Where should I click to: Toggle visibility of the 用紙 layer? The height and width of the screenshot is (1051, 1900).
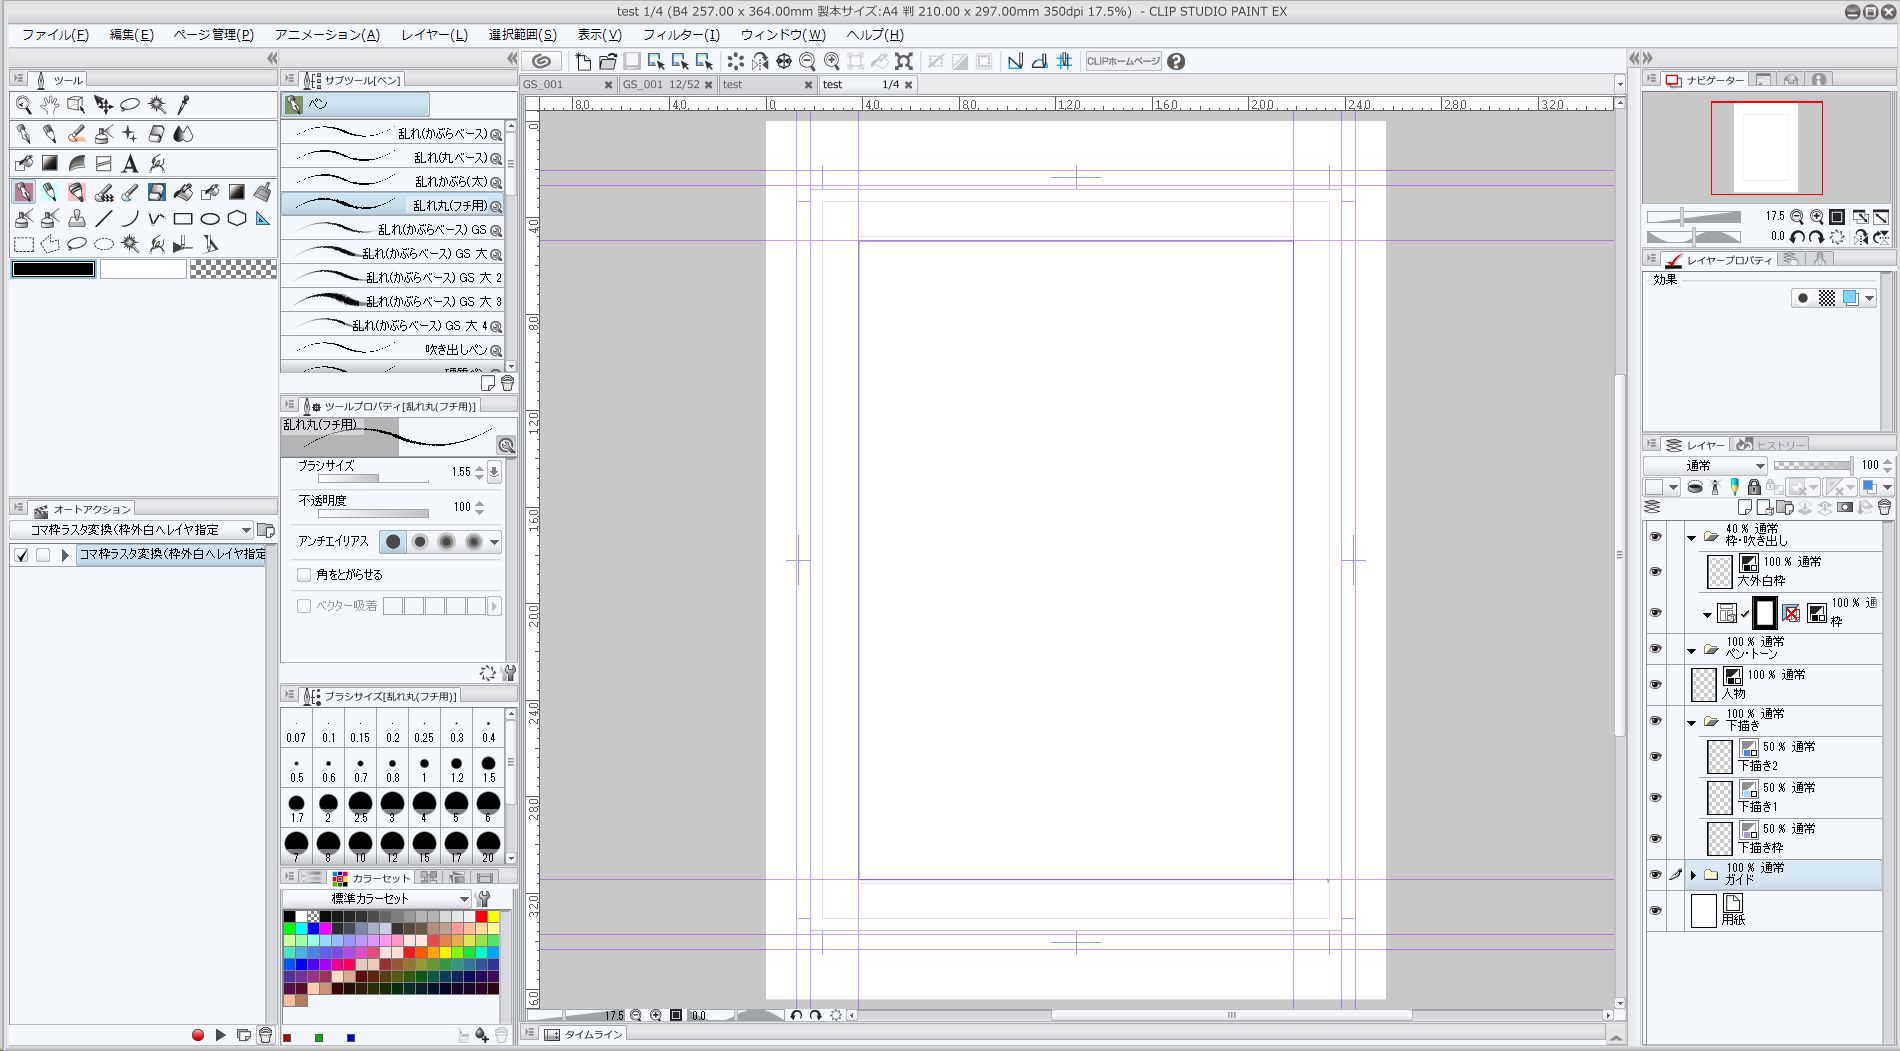pyautogui.click(x=1655, y=911)
